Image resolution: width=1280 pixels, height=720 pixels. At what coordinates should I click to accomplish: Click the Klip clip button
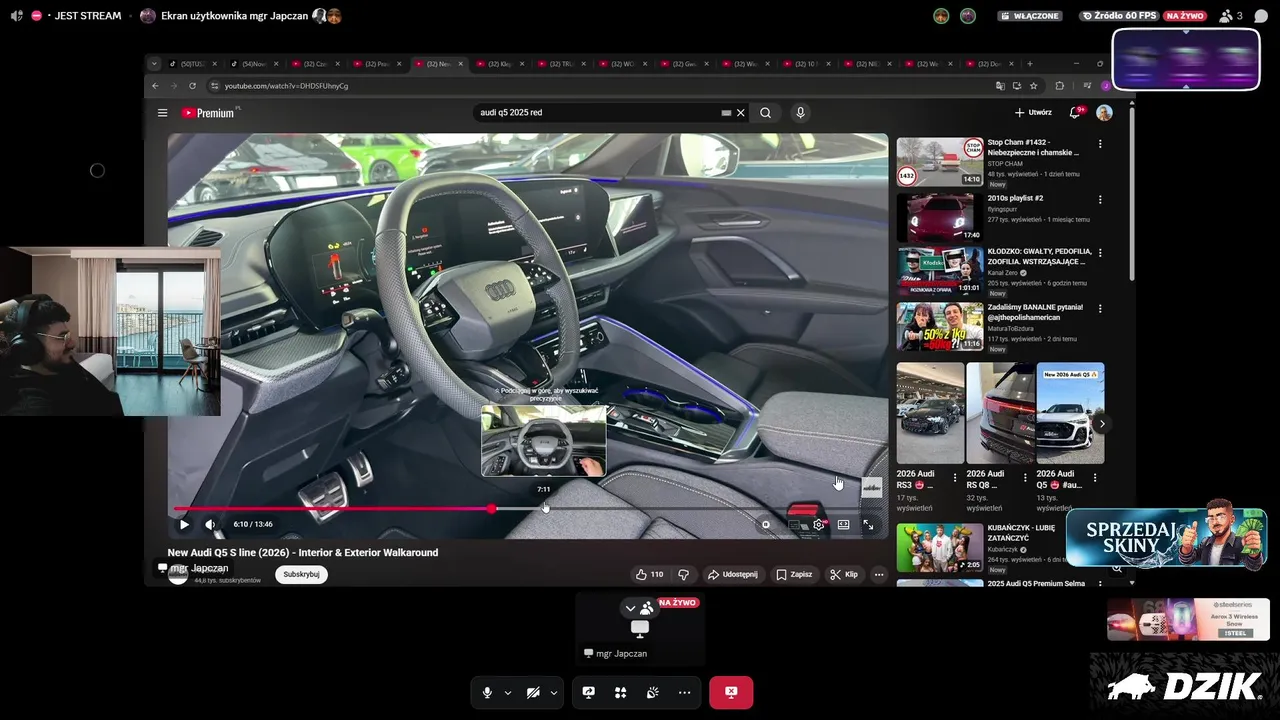844,574
